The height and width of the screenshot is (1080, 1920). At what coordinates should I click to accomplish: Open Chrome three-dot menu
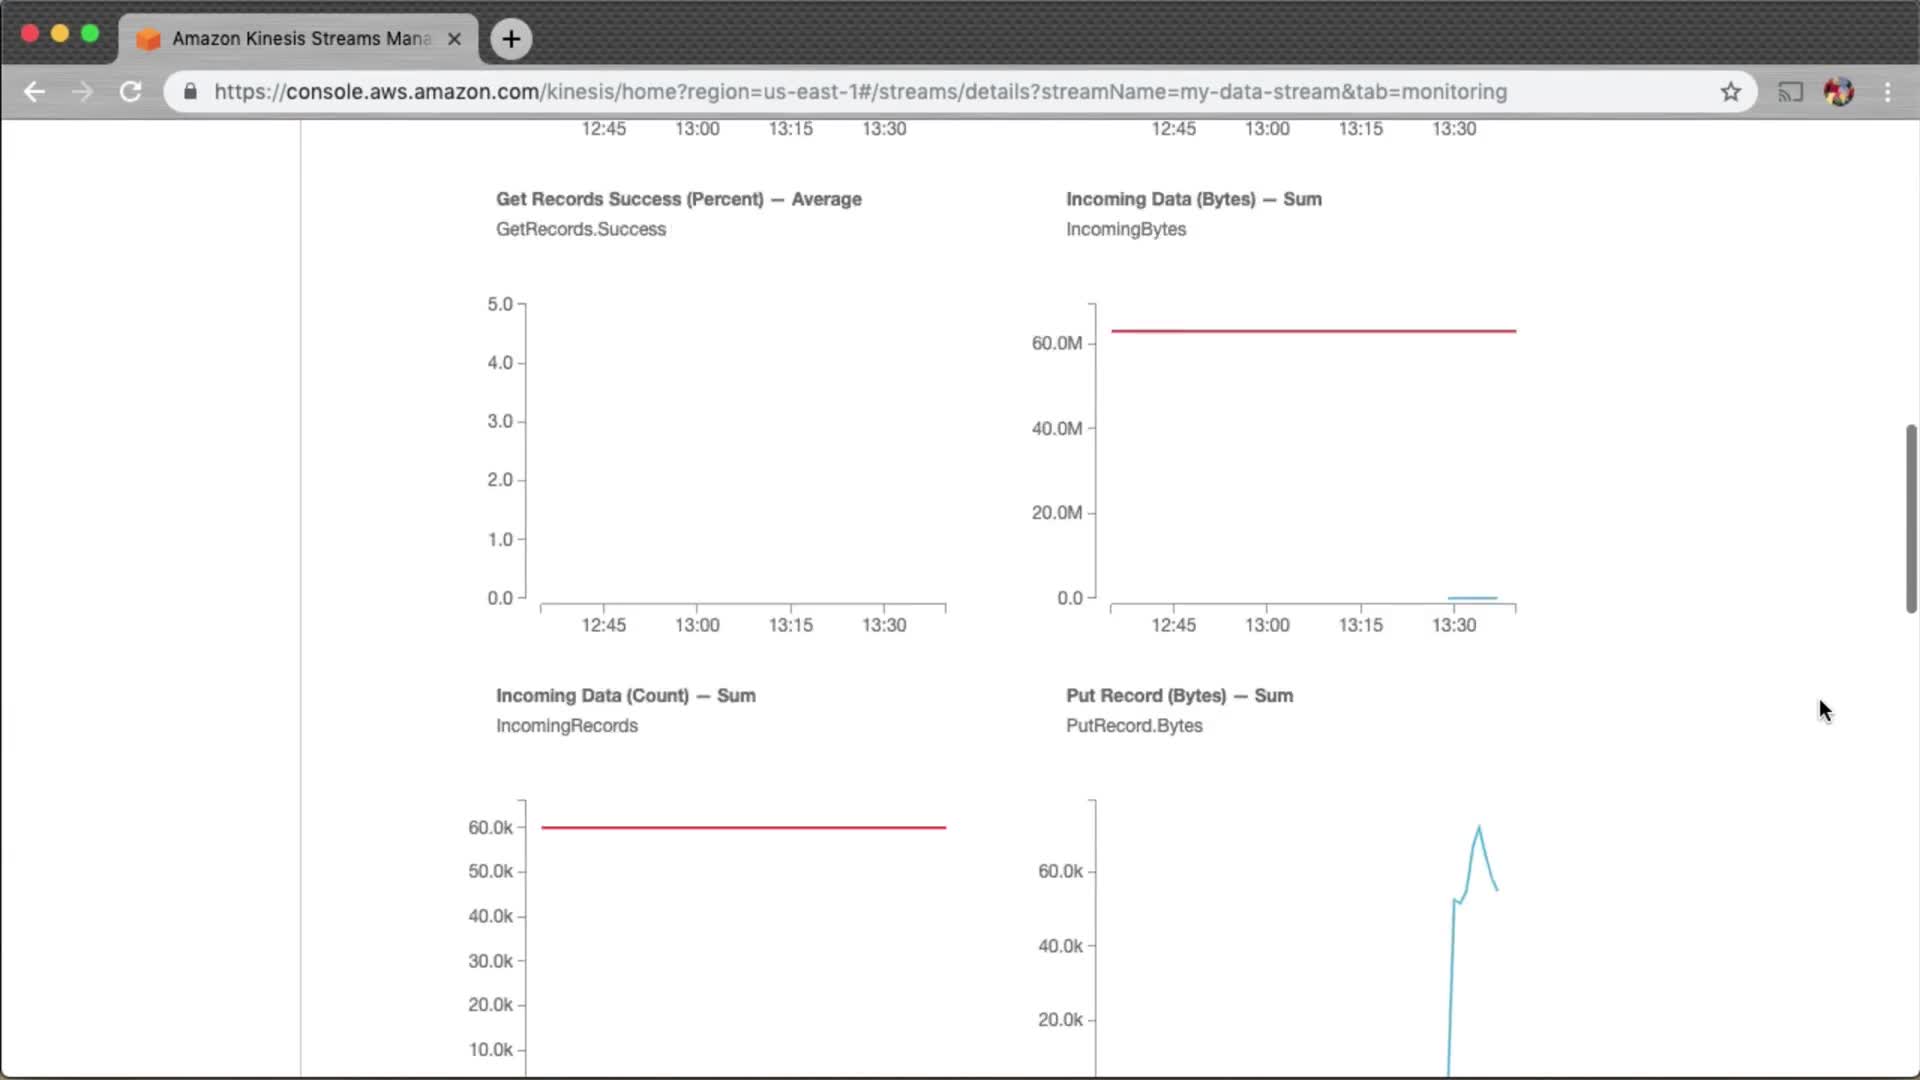[x=1888, y=92]
